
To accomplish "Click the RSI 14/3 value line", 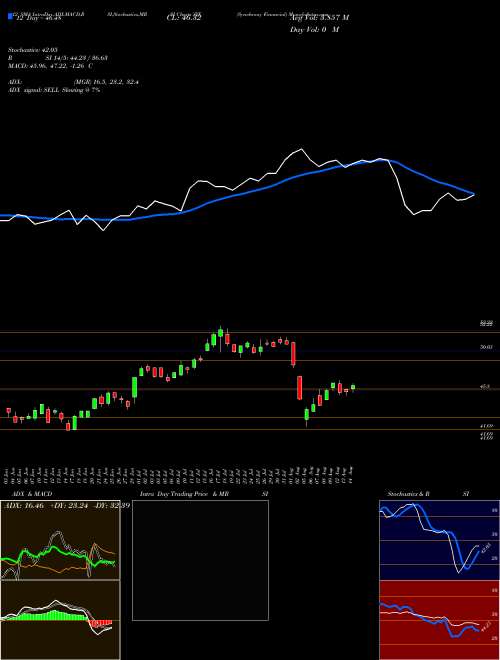I will (58, 58).
